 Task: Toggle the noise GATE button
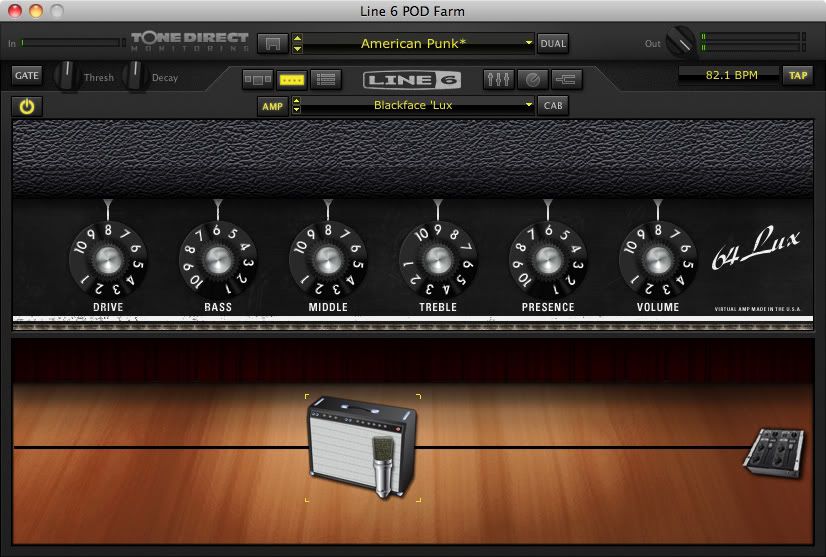click(x=26, y=75)
